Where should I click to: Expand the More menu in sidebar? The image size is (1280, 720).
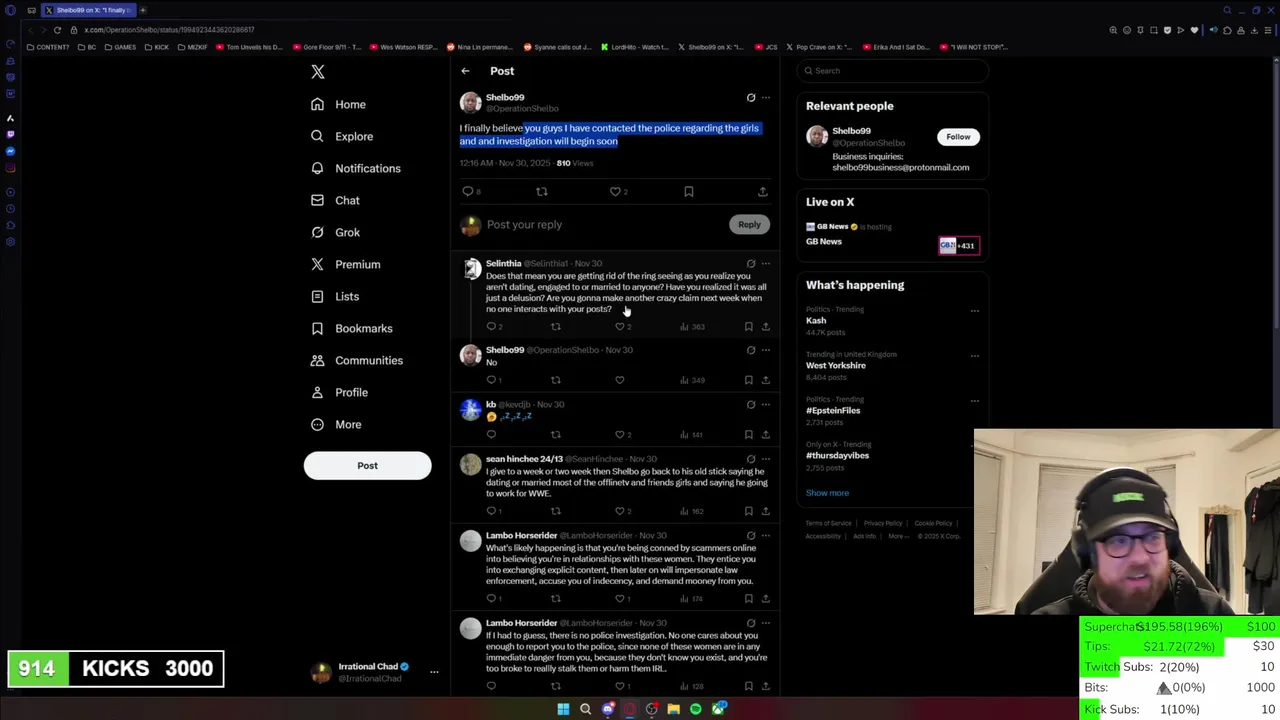pos(336,424)
